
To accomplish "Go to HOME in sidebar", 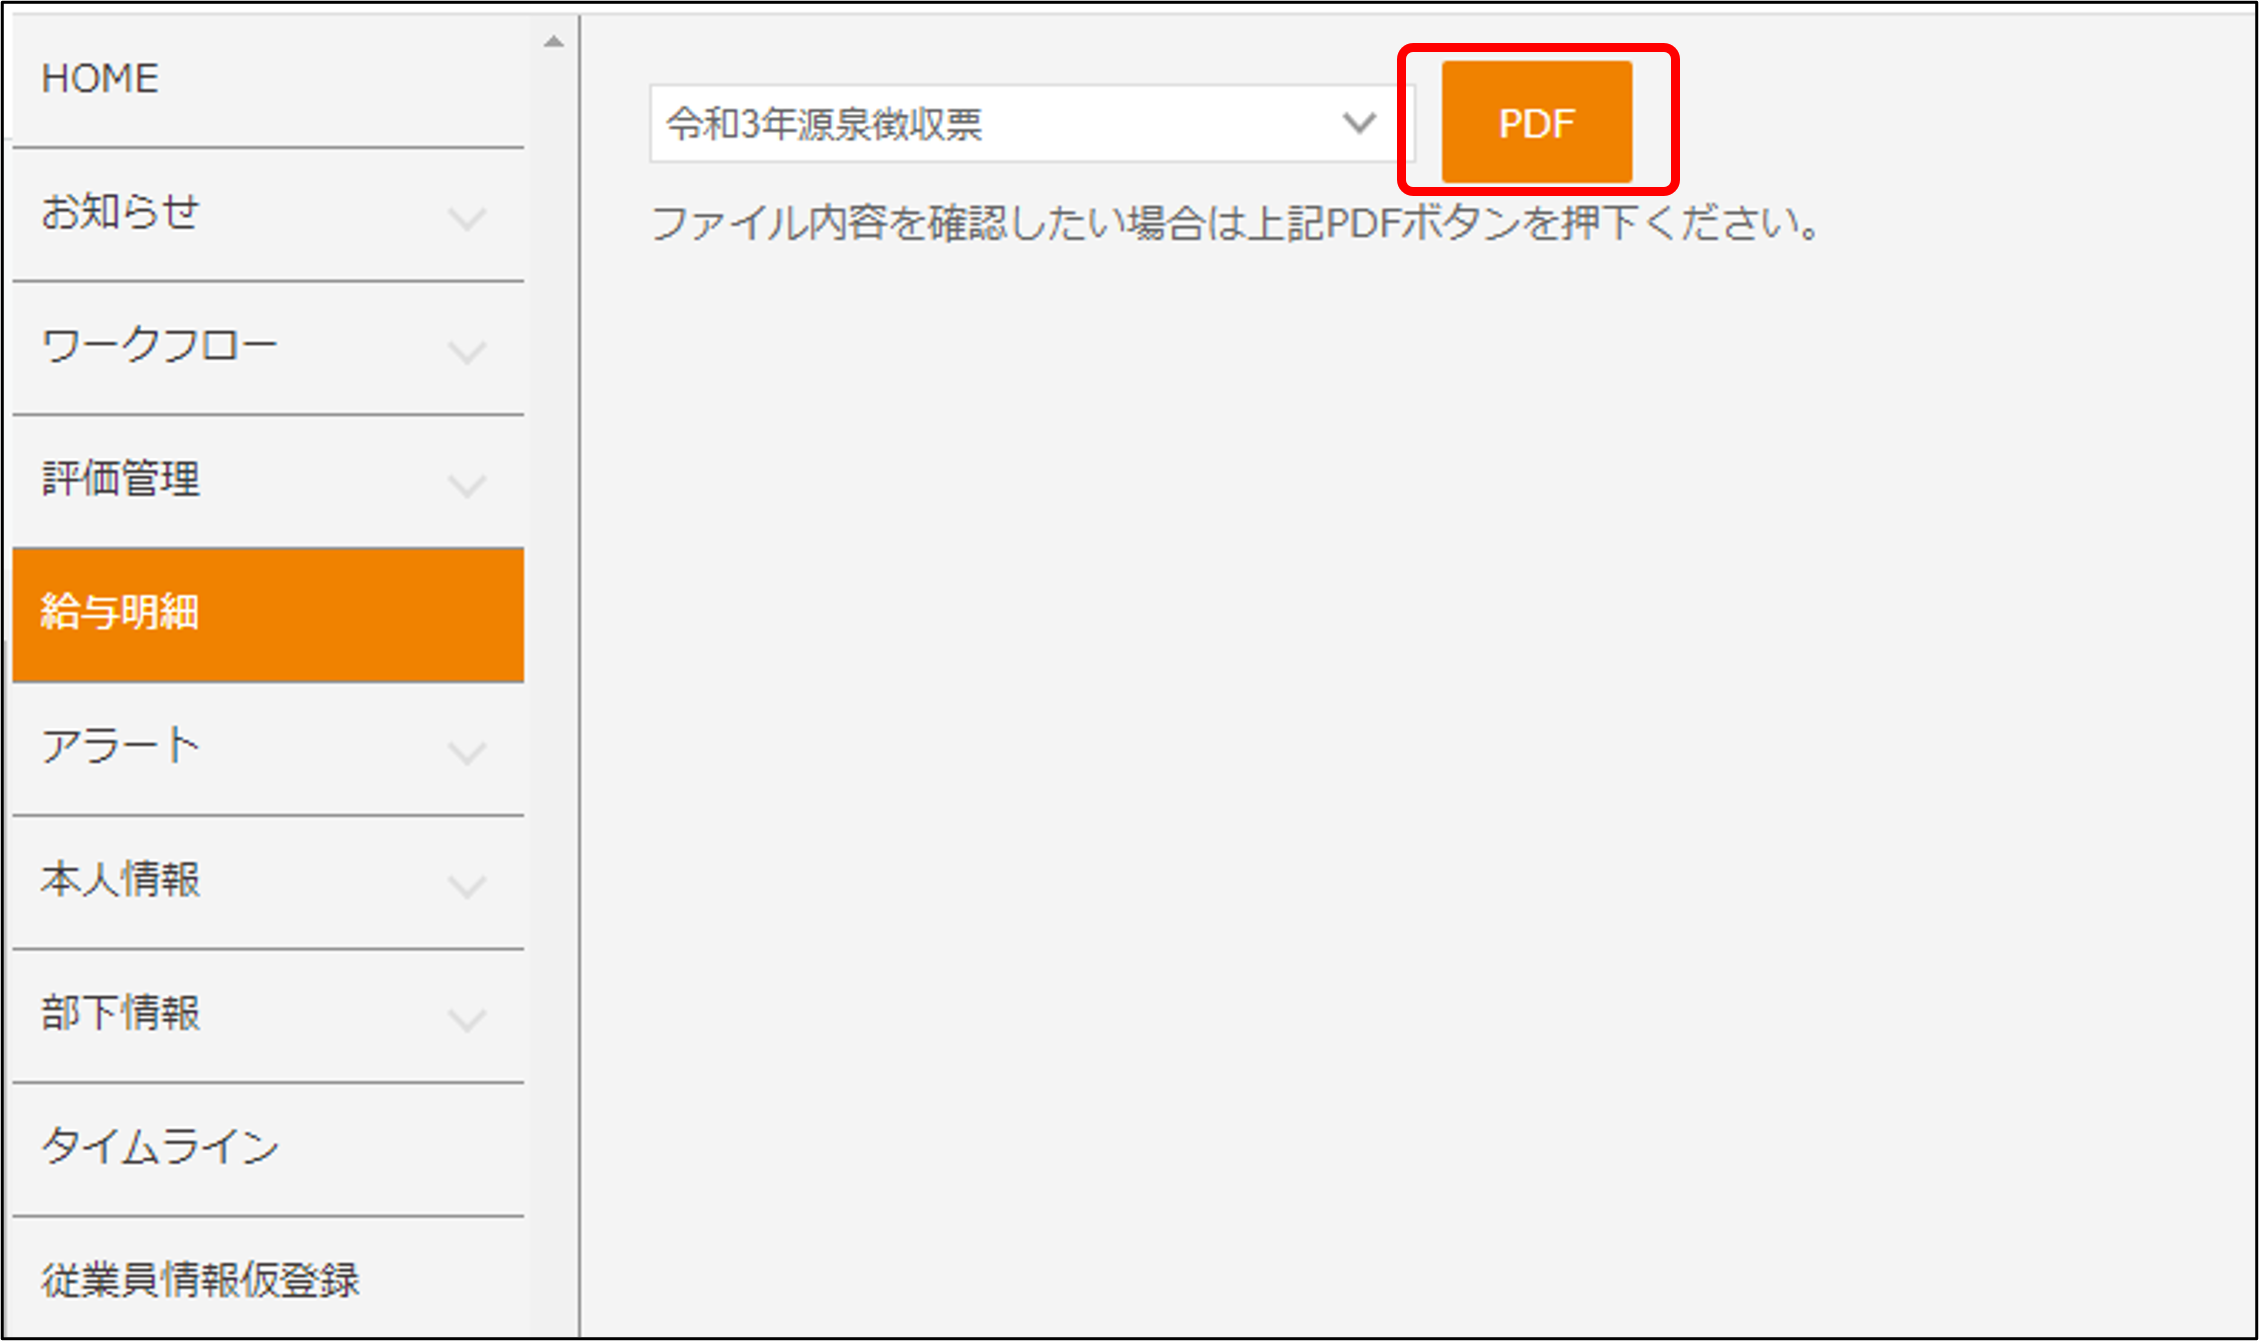I will [100, 78].
